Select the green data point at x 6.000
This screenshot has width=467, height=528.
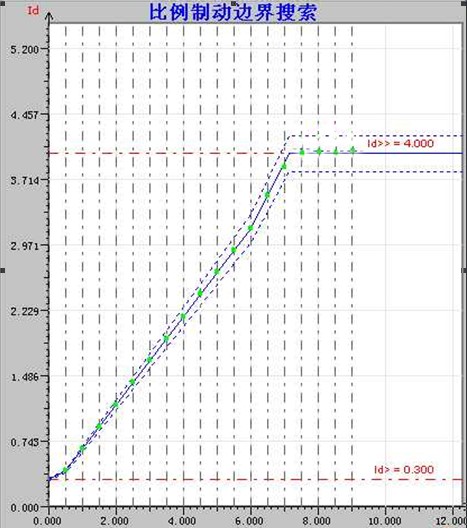tap(251, 228)
